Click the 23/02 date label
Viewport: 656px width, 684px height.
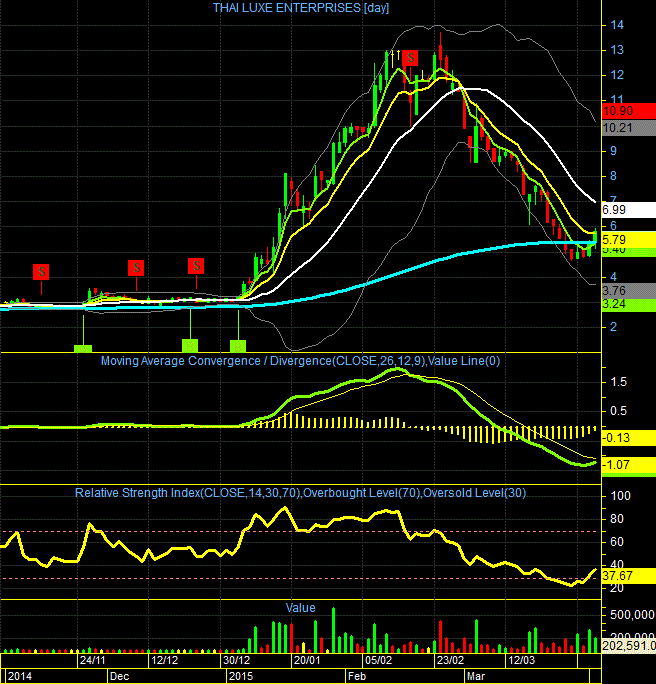point(450,660)
